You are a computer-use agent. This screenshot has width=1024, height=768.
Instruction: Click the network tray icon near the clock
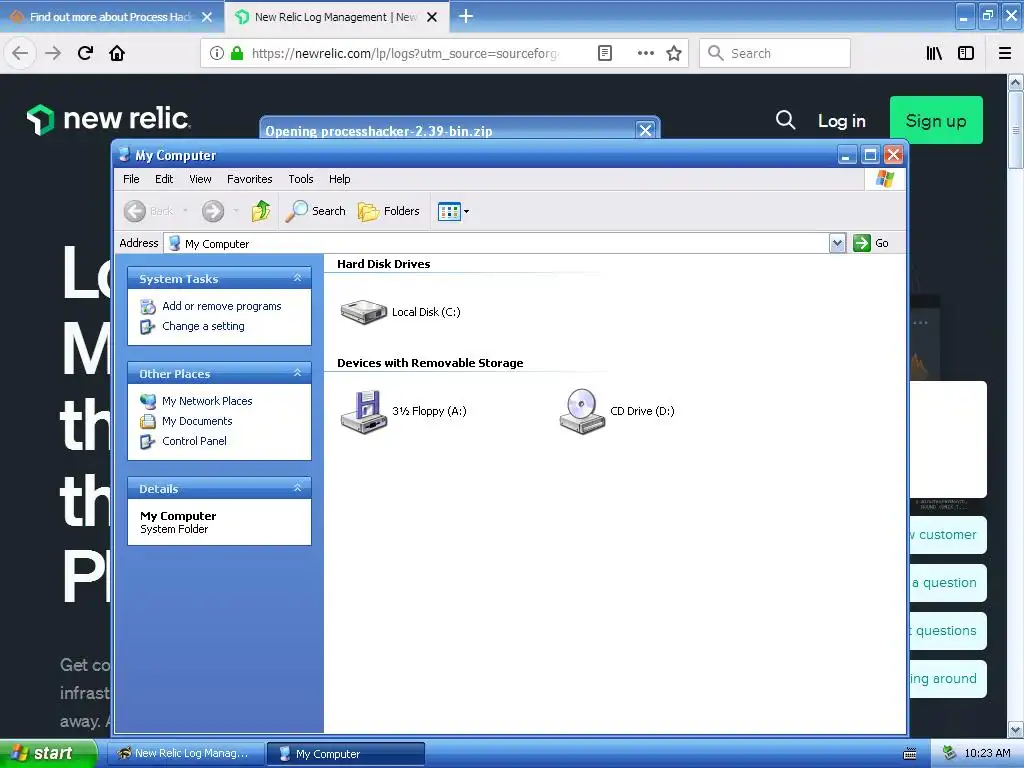coord(949,753)
